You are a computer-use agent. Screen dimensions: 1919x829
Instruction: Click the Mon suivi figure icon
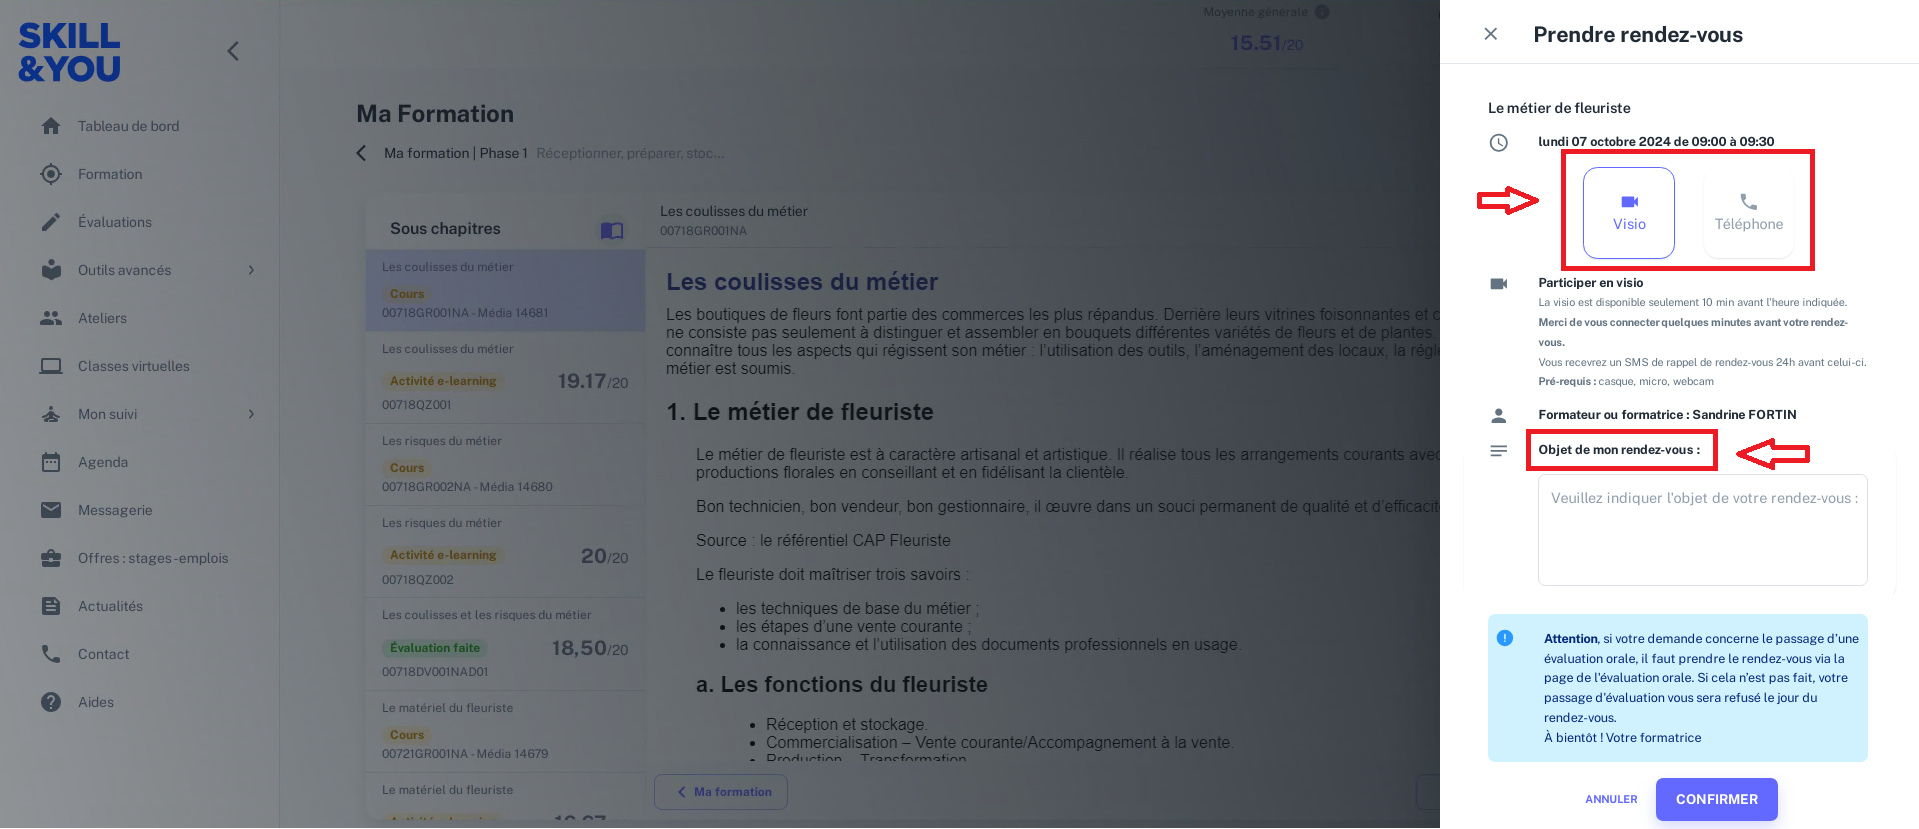(51, 414)
